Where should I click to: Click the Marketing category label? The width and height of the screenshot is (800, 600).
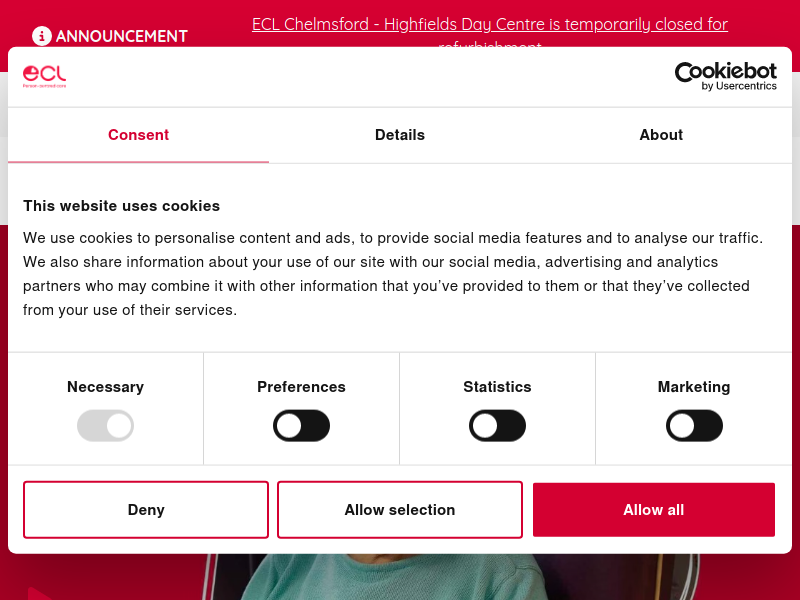click(x=694, y=387)
